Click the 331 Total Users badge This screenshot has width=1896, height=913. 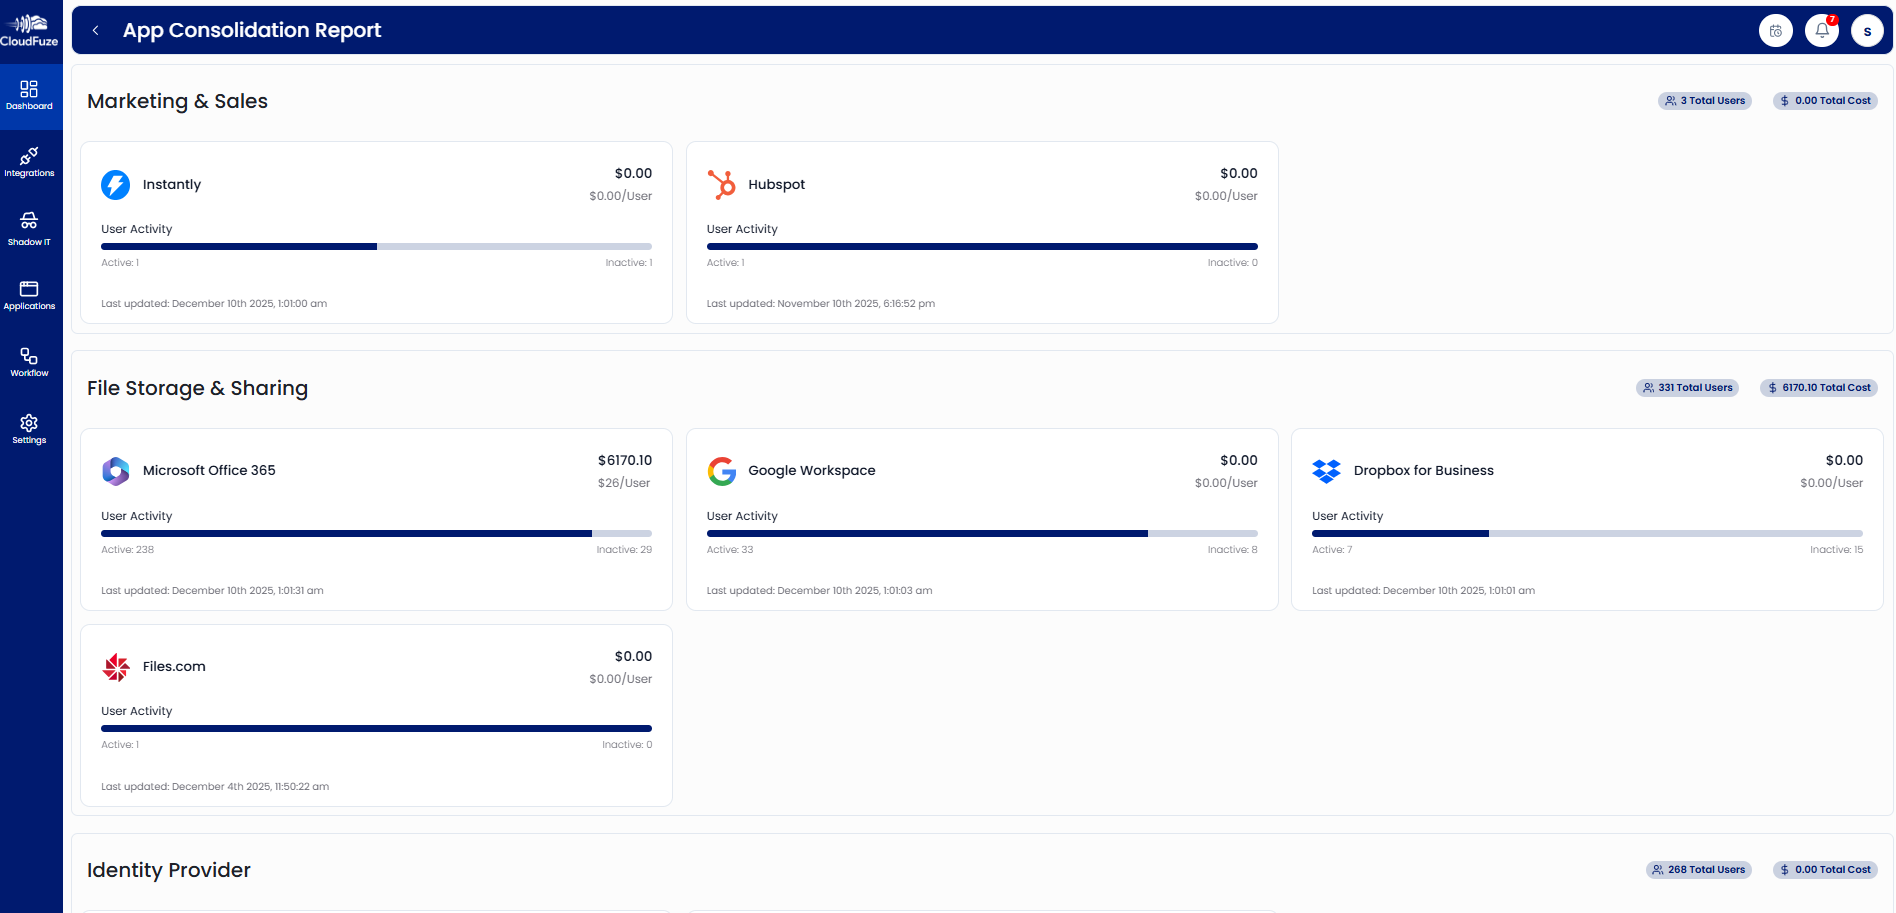(1687, 388)
